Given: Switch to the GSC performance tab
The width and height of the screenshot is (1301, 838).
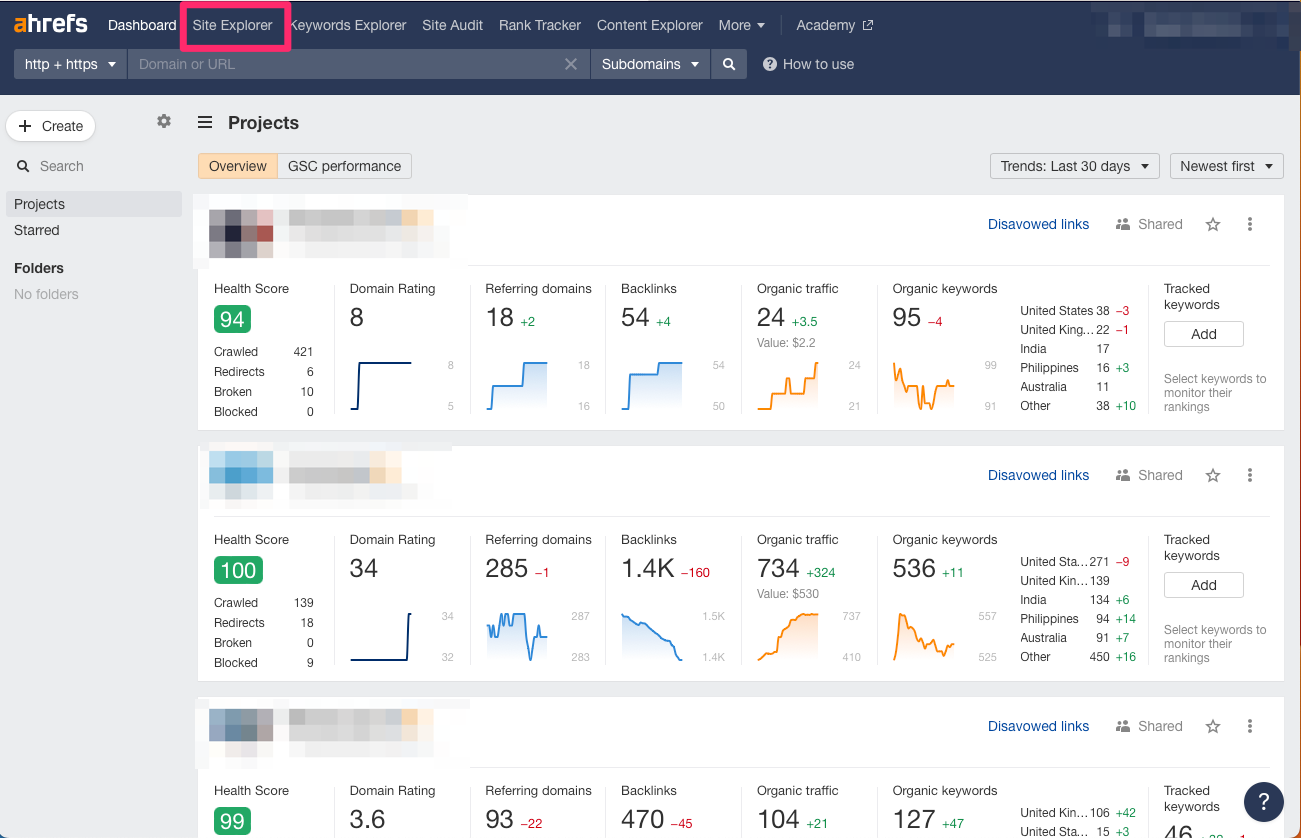Looking at the screenshot, I should coord(344,166).
